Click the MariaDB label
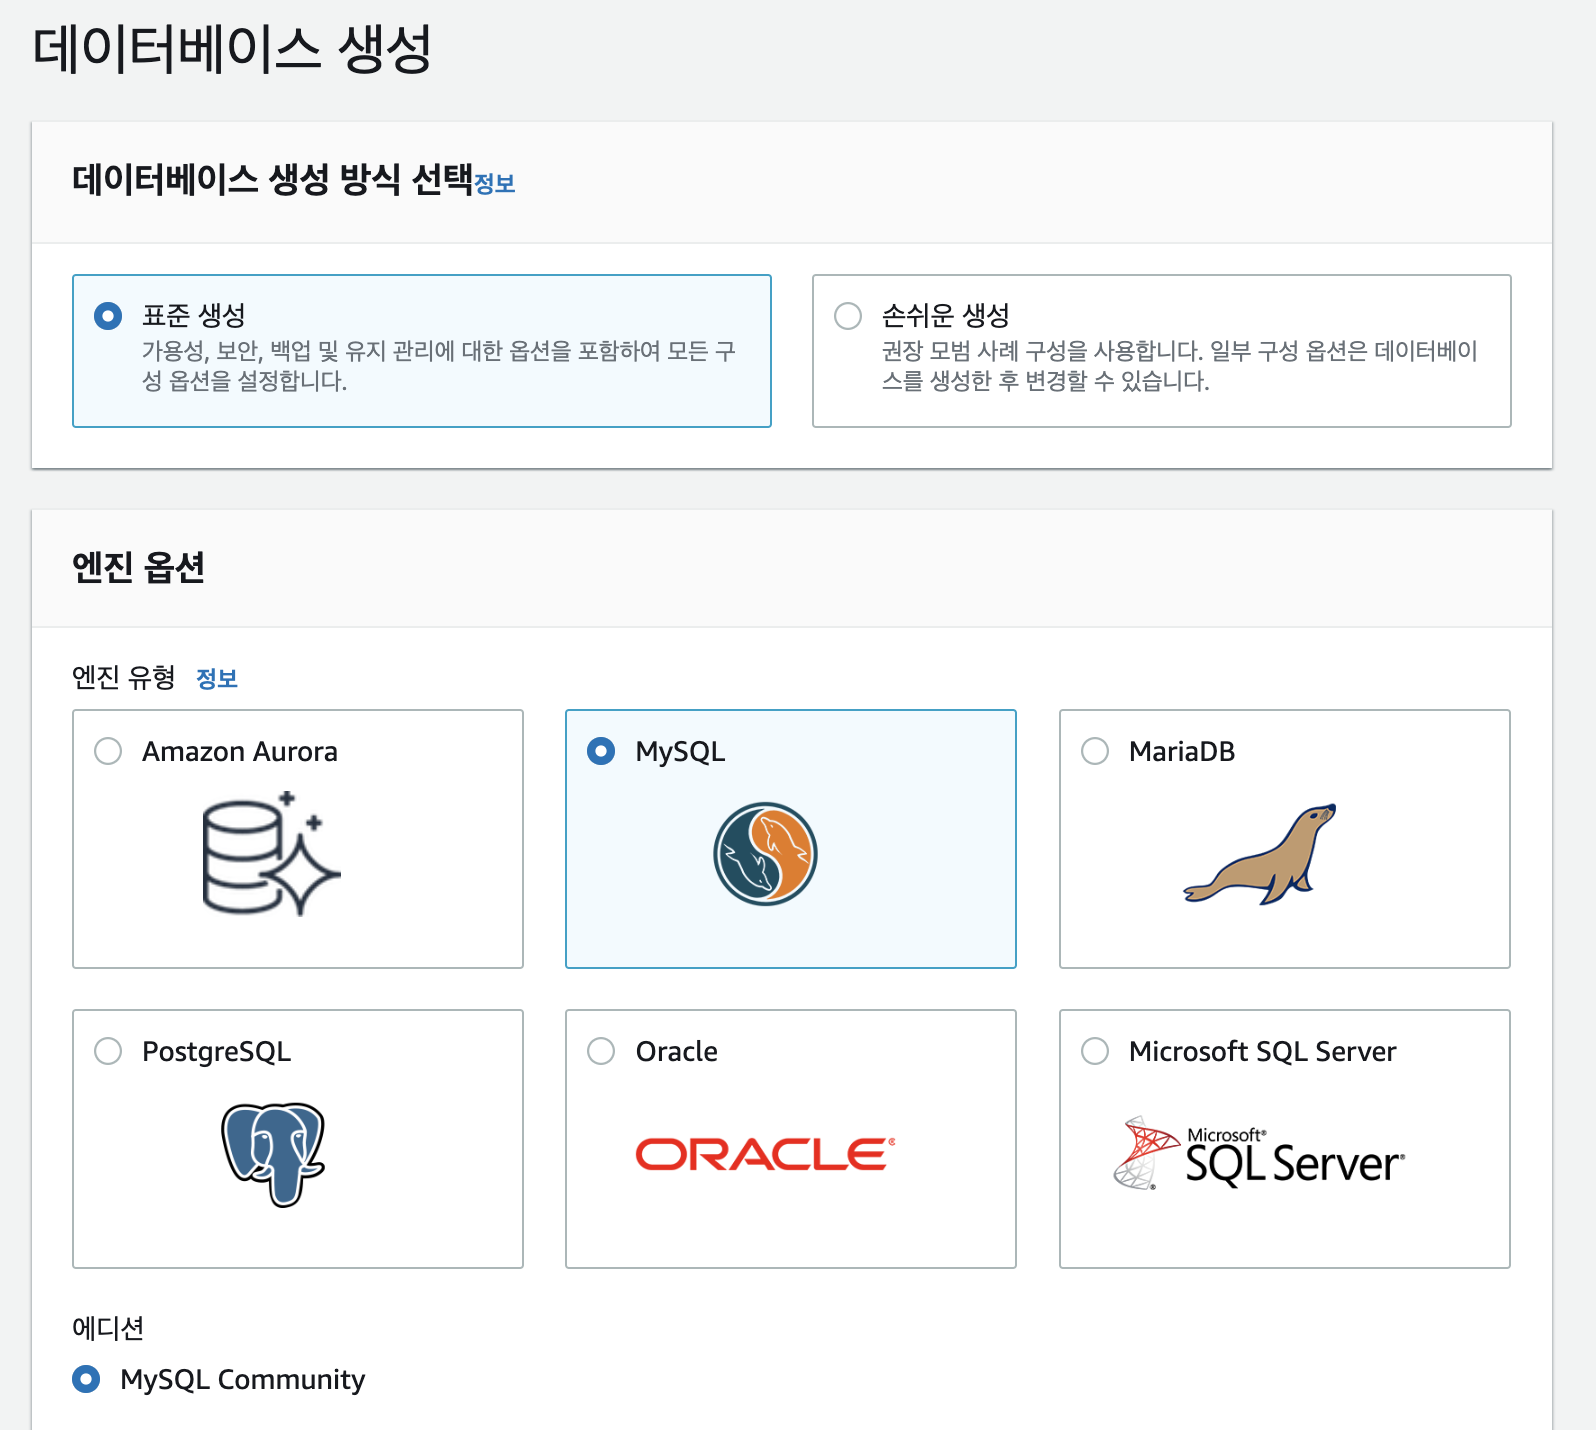 1182,751
